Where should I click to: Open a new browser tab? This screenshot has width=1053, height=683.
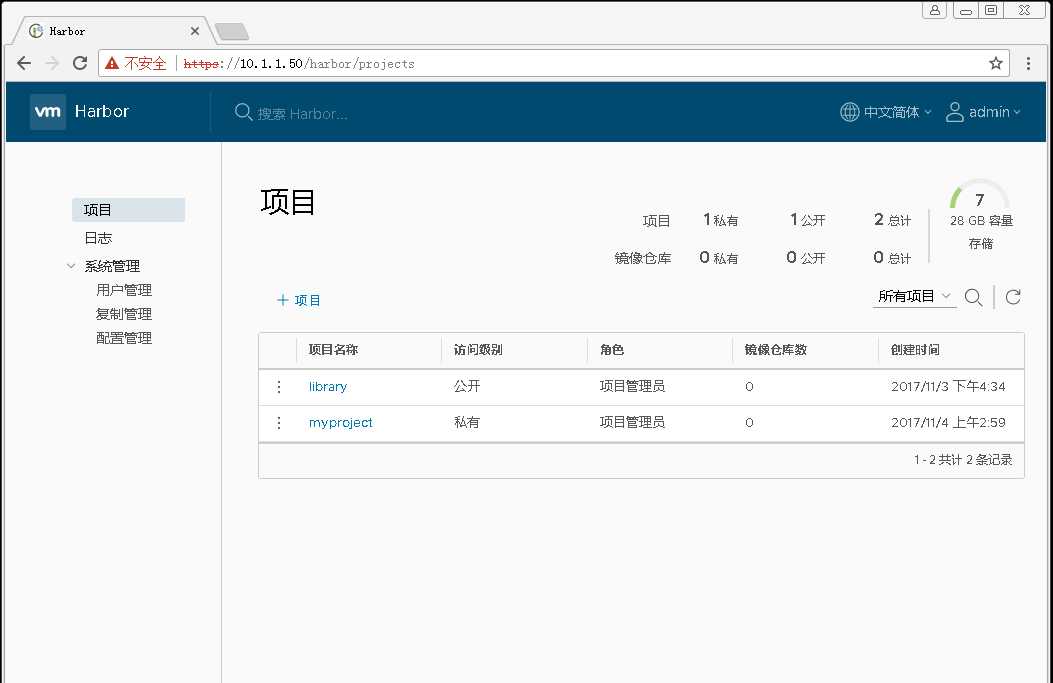coord(232,31)
